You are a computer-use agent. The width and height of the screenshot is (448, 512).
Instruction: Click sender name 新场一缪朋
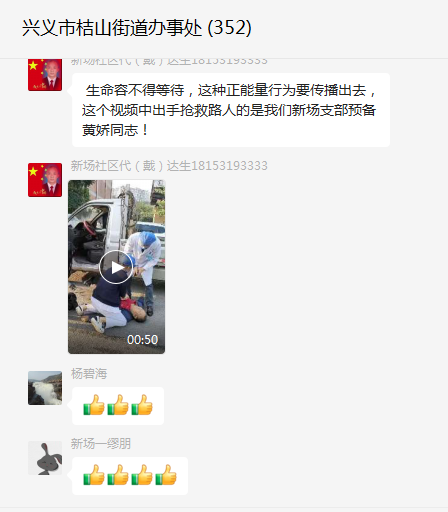pyautogui.click(x=101, y=444)
